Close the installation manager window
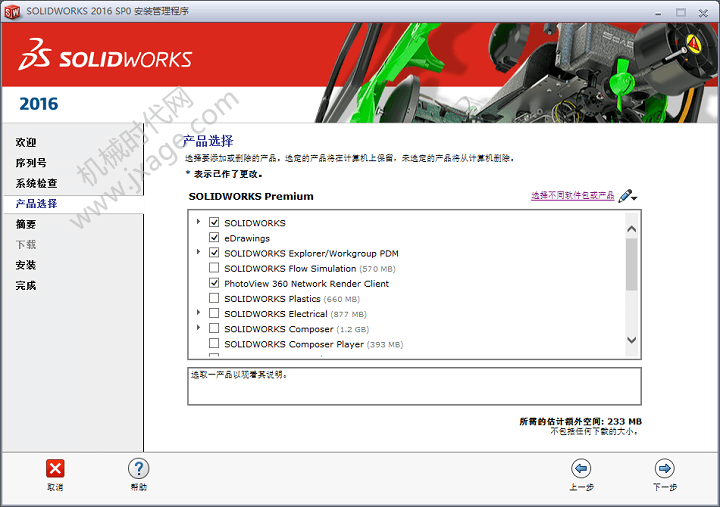The image size is (720, 507). tap(703, 13)
